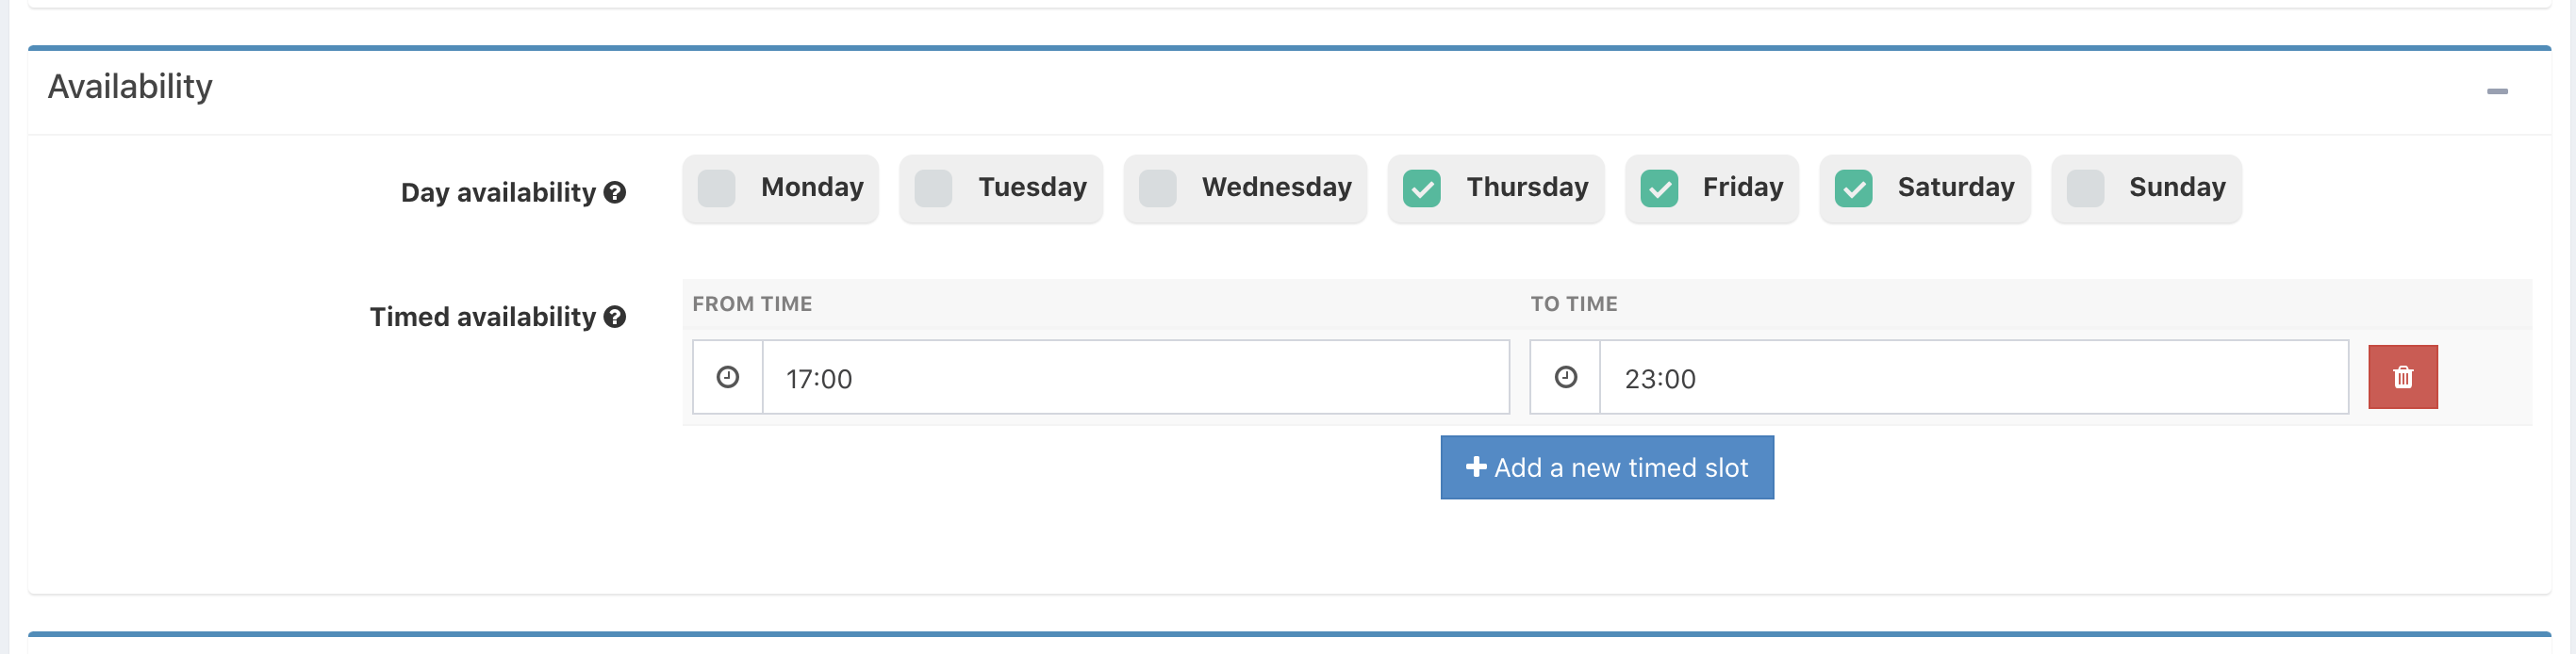Click the Timed availability help icon
Screen dimensions: 2576x654
615,317
